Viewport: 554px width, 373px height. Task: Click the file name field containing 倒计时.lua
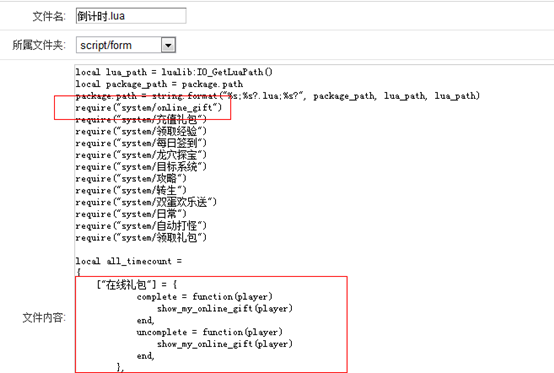click(131, 16)
